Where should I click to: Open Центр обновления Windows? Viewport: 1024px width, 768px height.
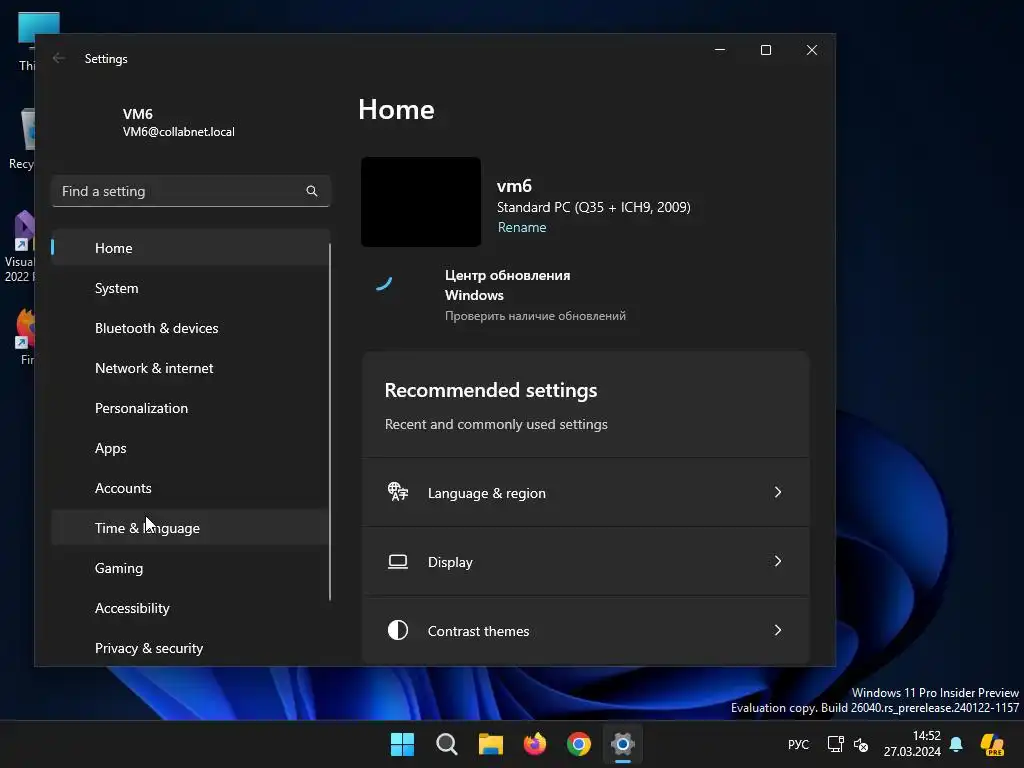(507, 285)
